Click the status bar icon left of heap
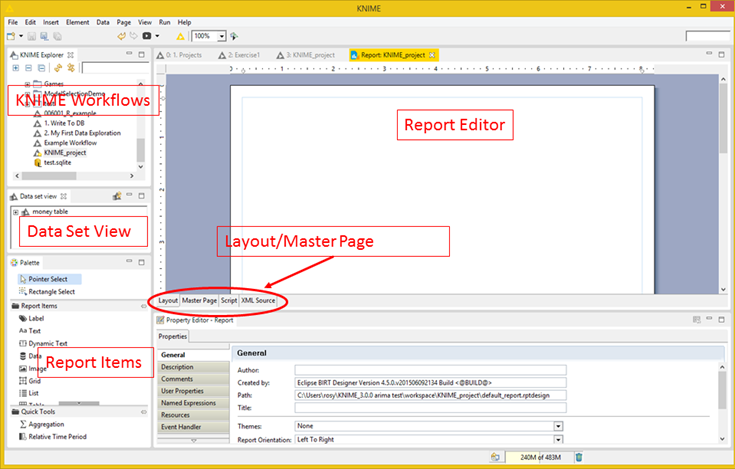Image resolution: width=735 pixels, height=469 pixels. point(495,457)
